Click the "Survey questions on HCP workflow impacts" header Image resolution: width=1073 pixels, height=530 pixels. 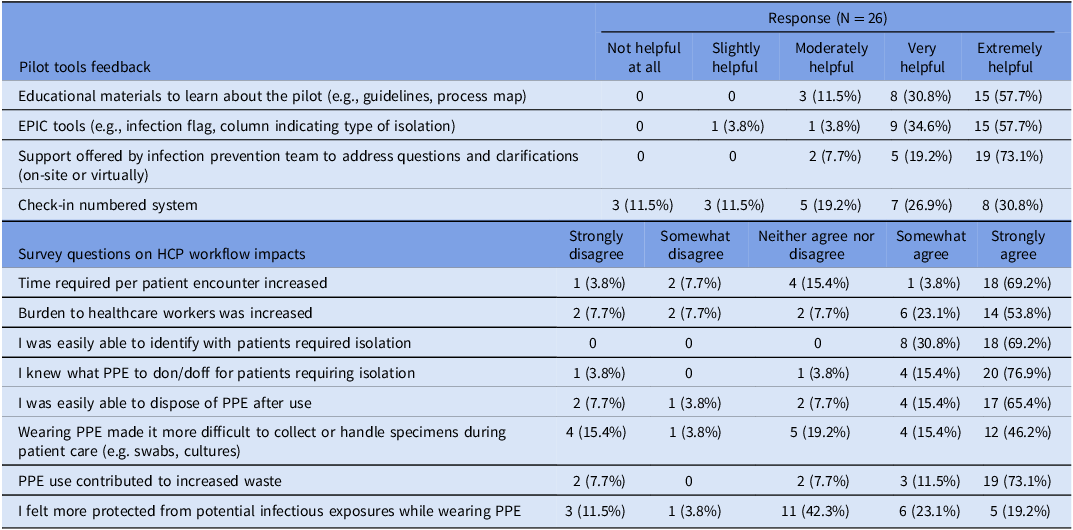coord(161,254)
